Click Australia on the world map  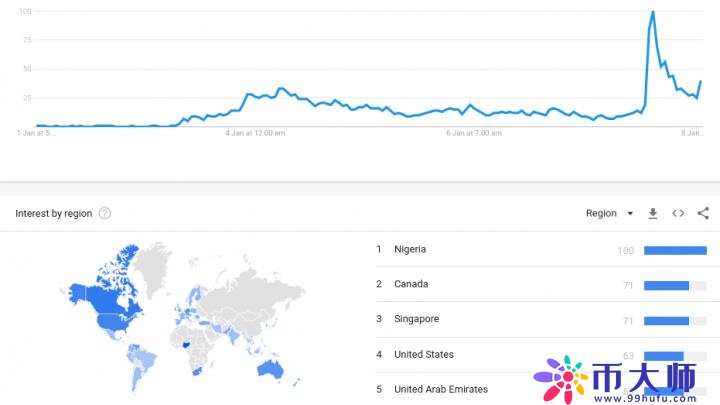point(271,369)
